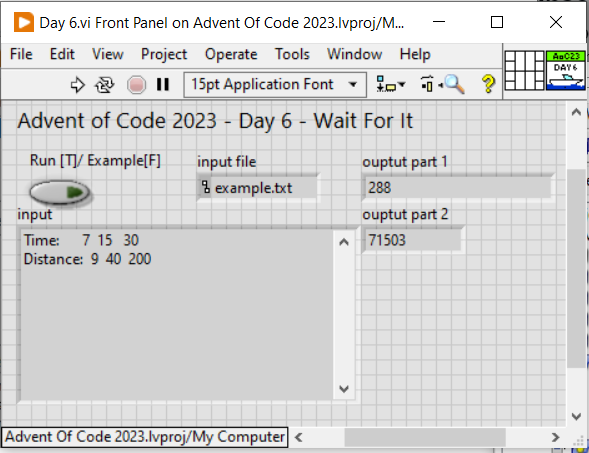Screen dimensions: 589x453
Task: Open the Project menu
Action: click(x=164, y=54)
